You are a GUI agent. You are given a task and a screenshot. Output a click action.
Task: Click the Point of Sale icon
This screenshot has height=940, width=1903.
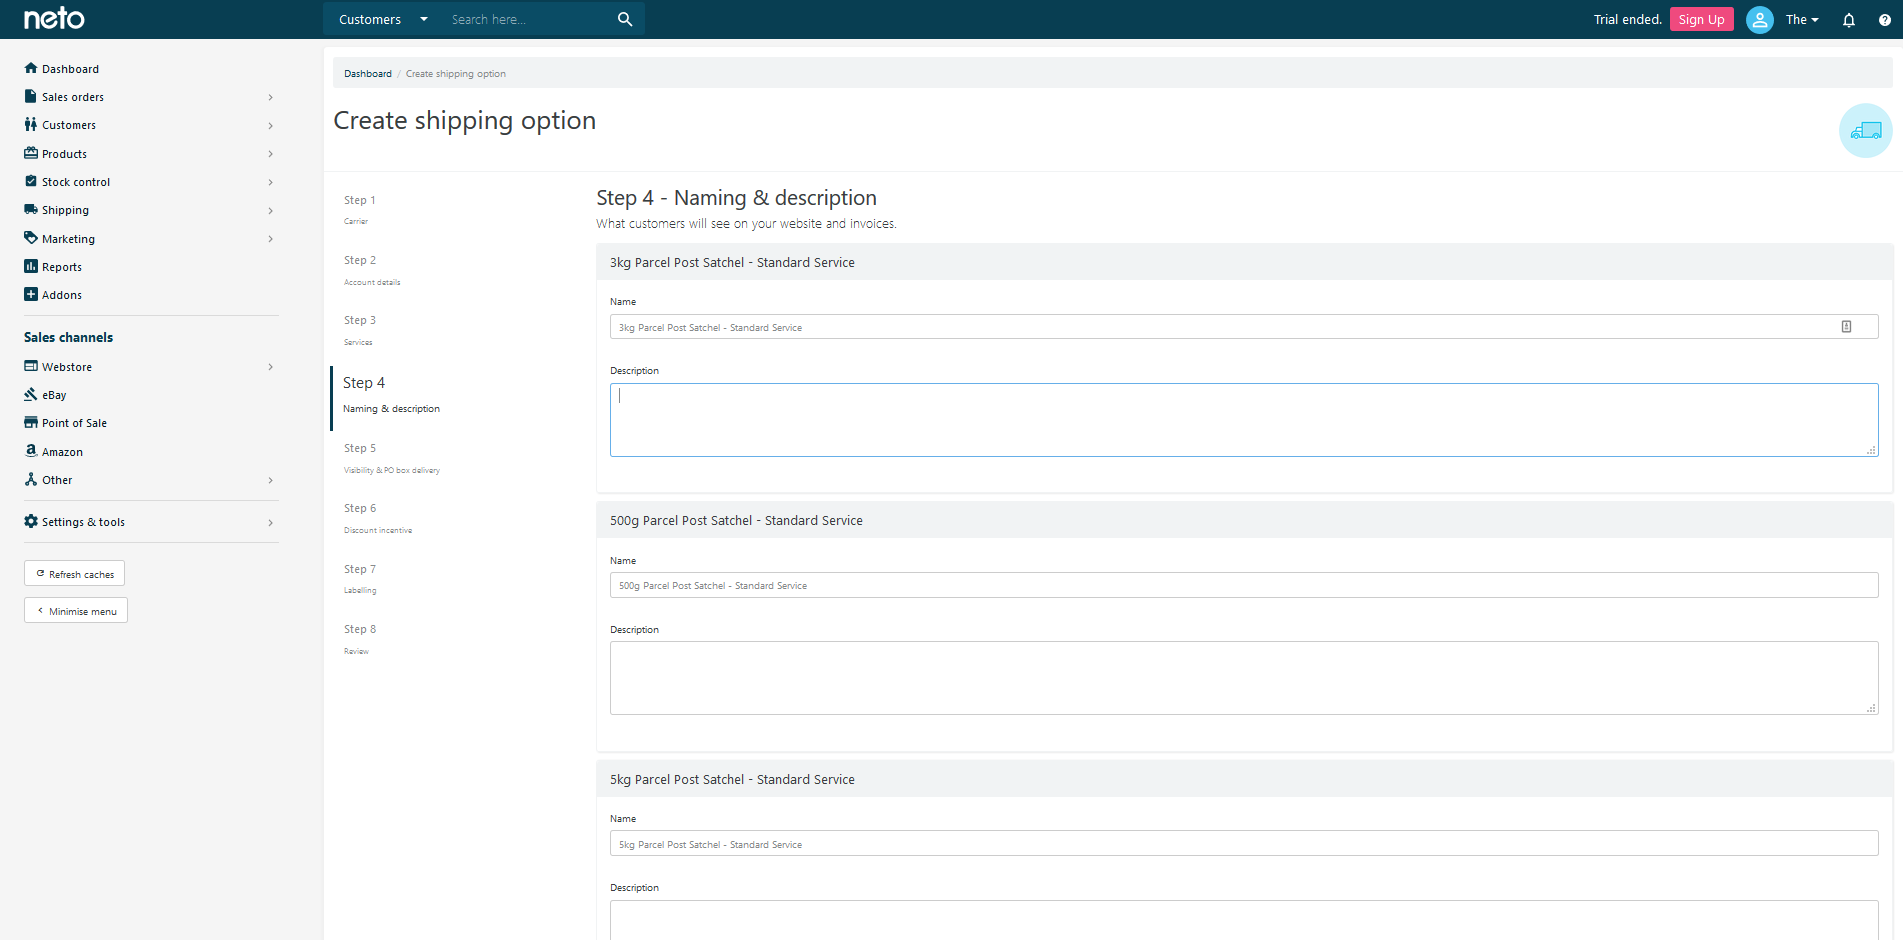pos(31,422)
